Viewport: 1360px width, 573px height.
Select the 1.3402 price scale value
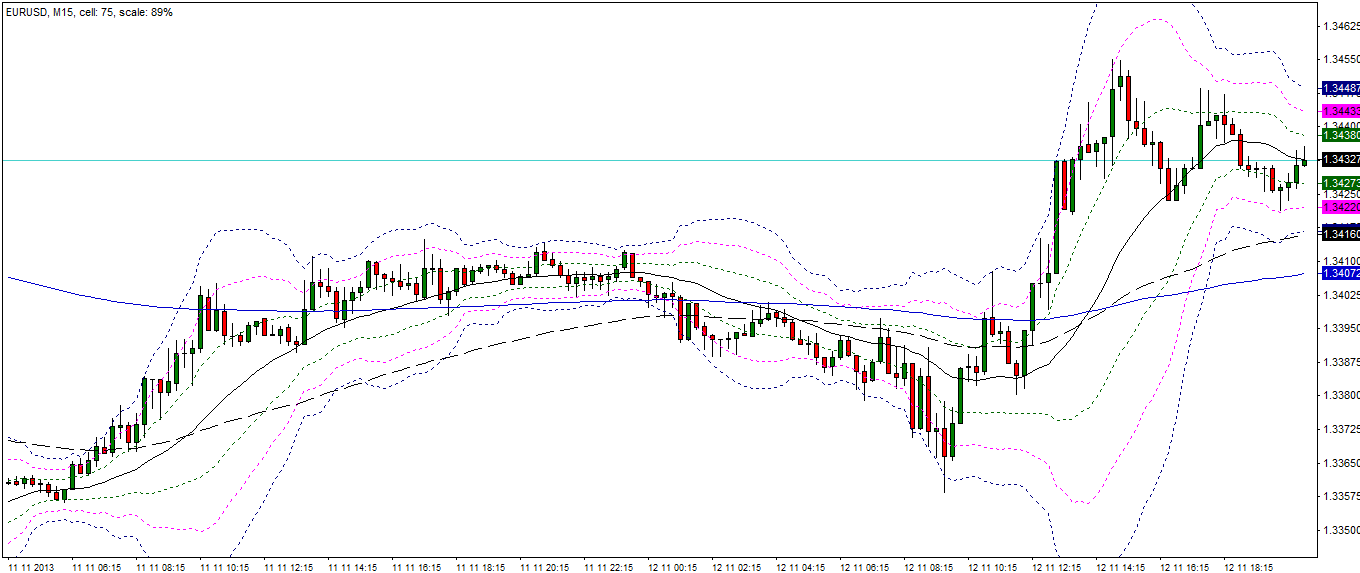coord(1341,295)
